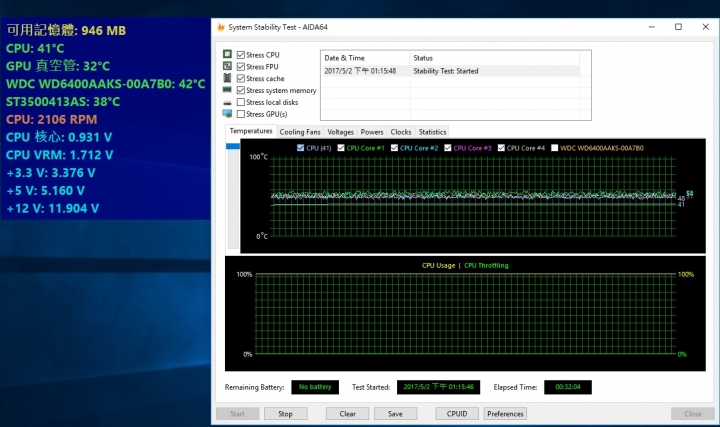Toggle the CPU Core #2 graph checkbox
The image size is (720, 427).
pos(394,148)
